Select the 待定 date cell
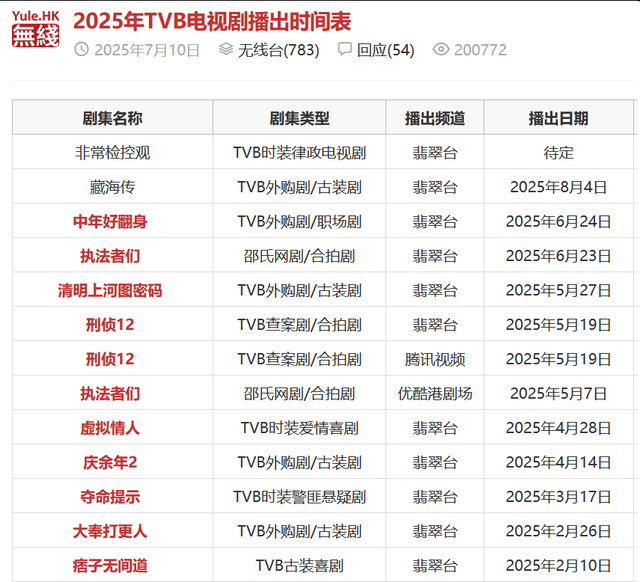This screenshot has width=640, height=582. tap(558, 153)
